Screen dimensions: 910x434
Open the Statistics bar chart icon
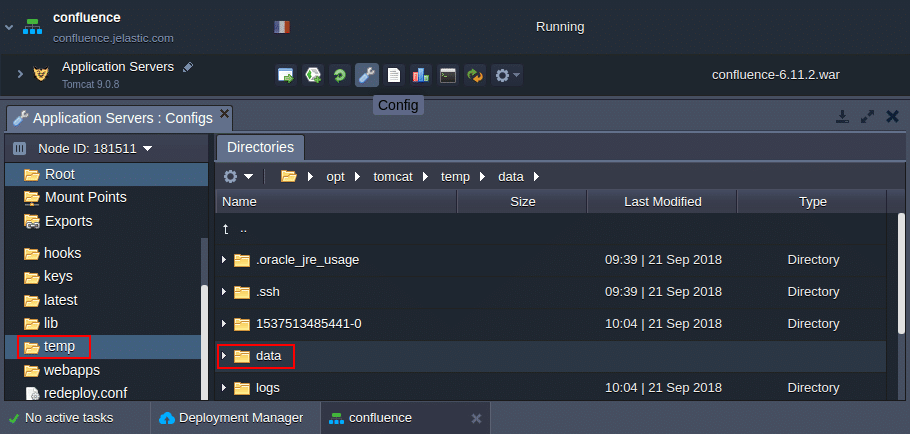421,75
